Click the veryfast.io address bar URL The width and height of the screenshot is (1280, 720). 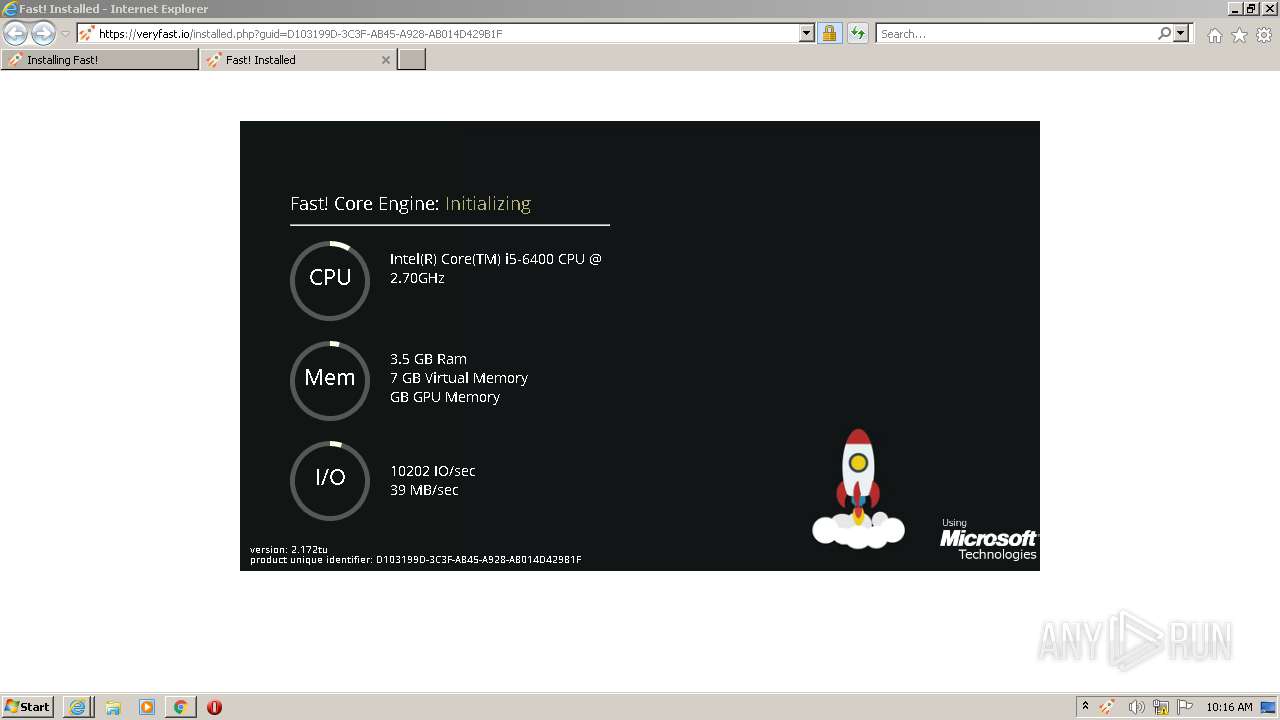[x=300, y=34]
